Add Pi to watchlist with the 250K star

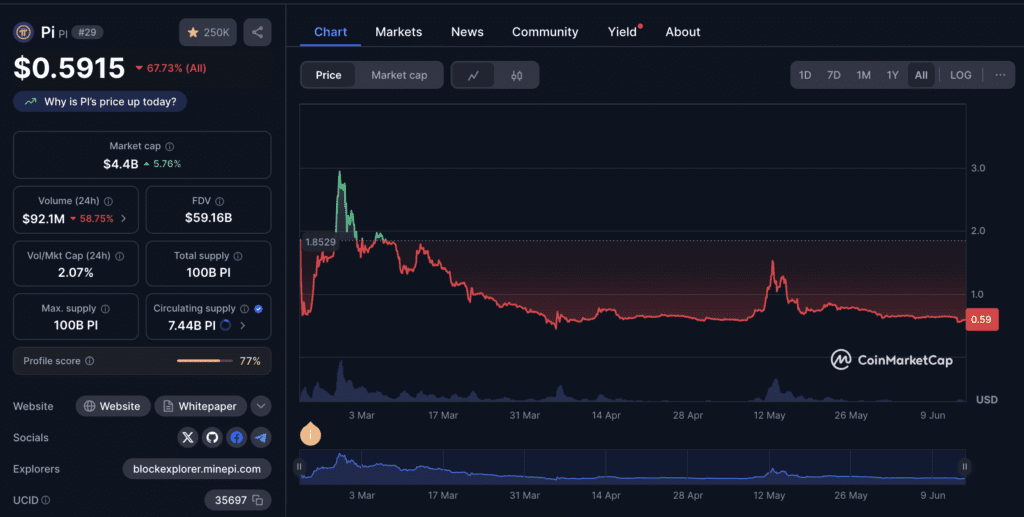(208, 32)
